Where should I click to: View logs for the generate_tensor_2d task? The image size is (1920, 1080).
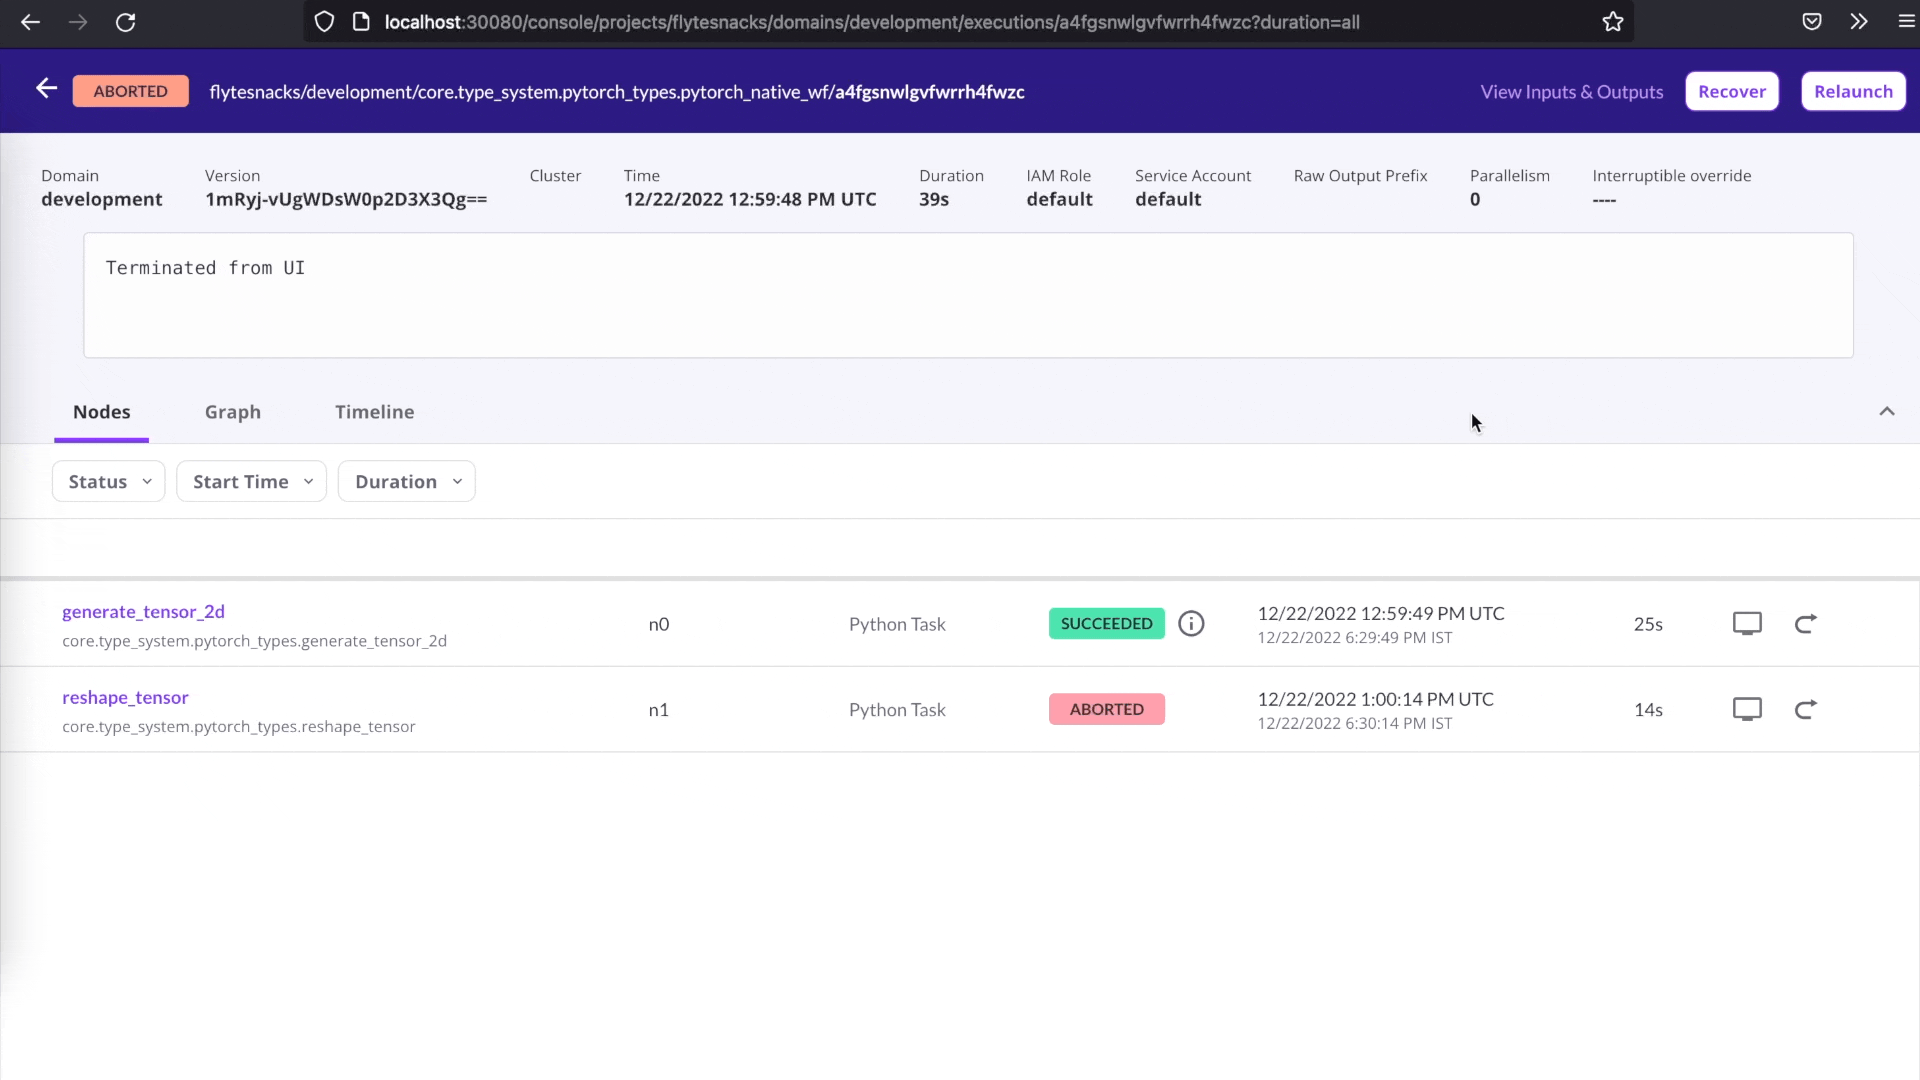[x=1747, y=623]
